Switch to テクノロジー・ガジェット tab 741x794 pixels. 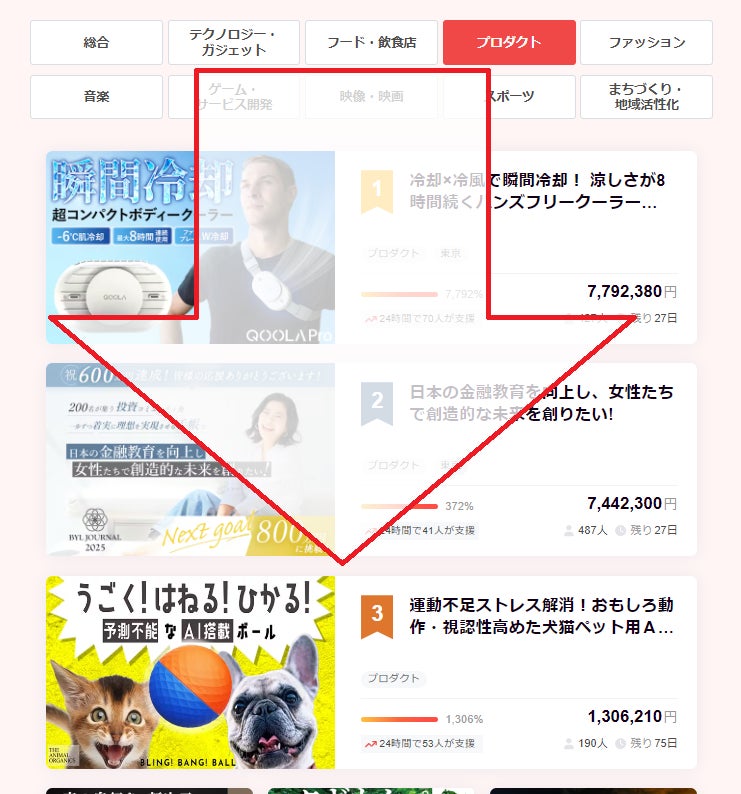point(233,43)
